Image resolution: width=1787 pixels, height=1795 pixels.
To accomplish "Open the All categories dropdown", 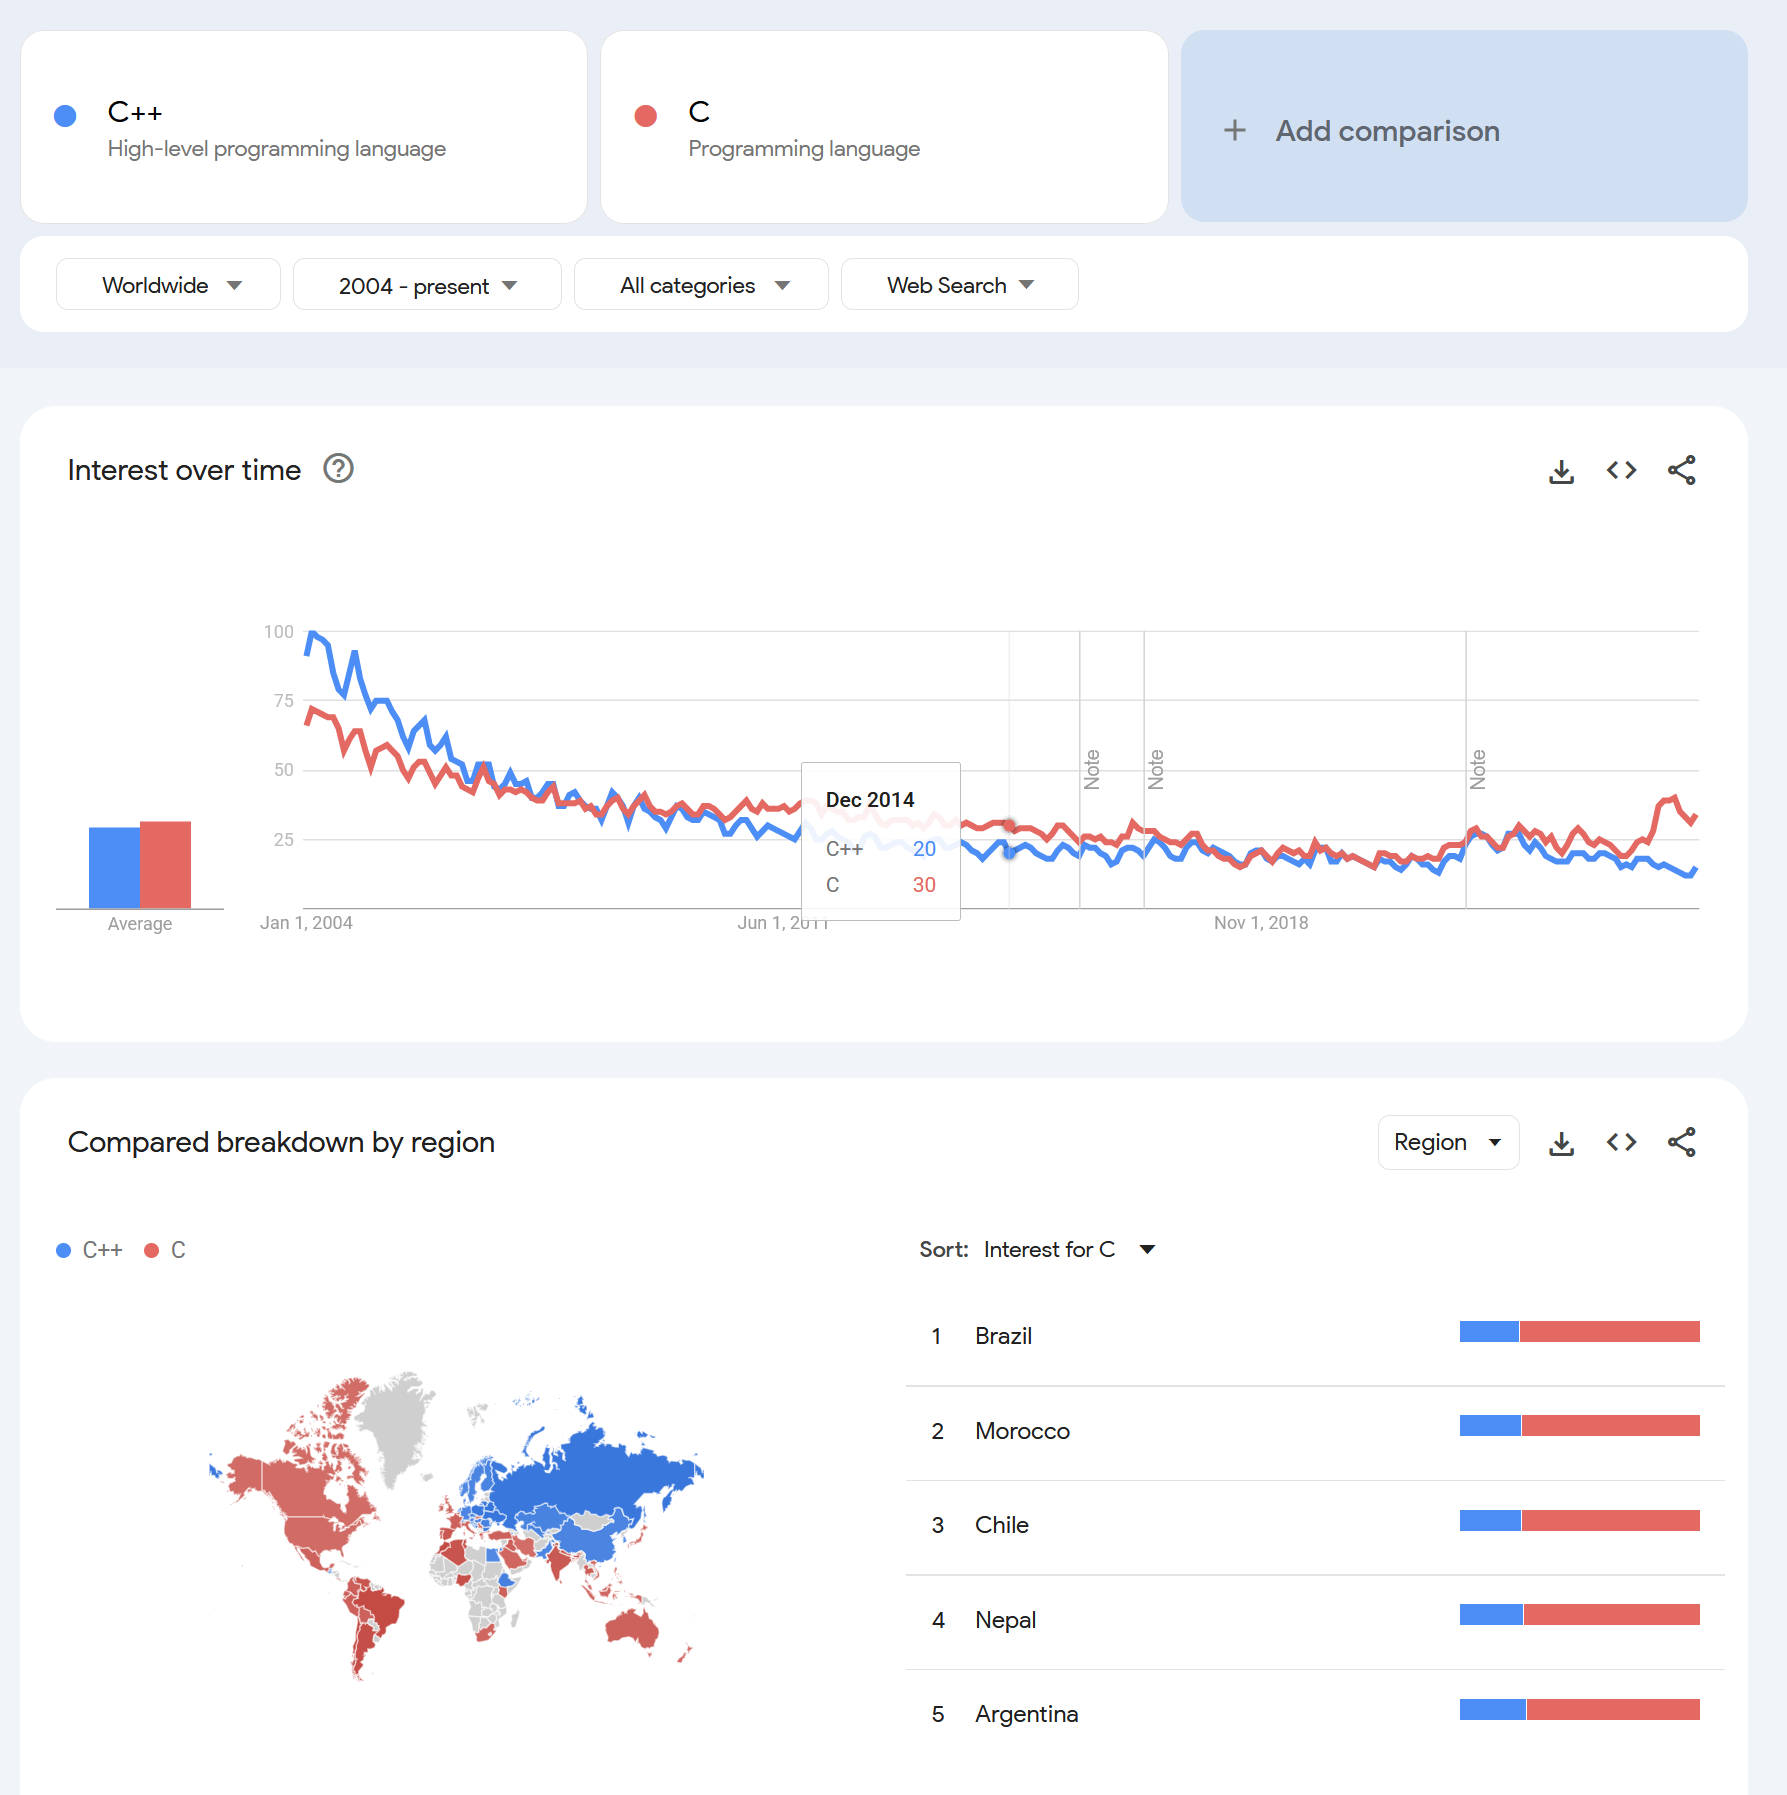I will 701,285.
